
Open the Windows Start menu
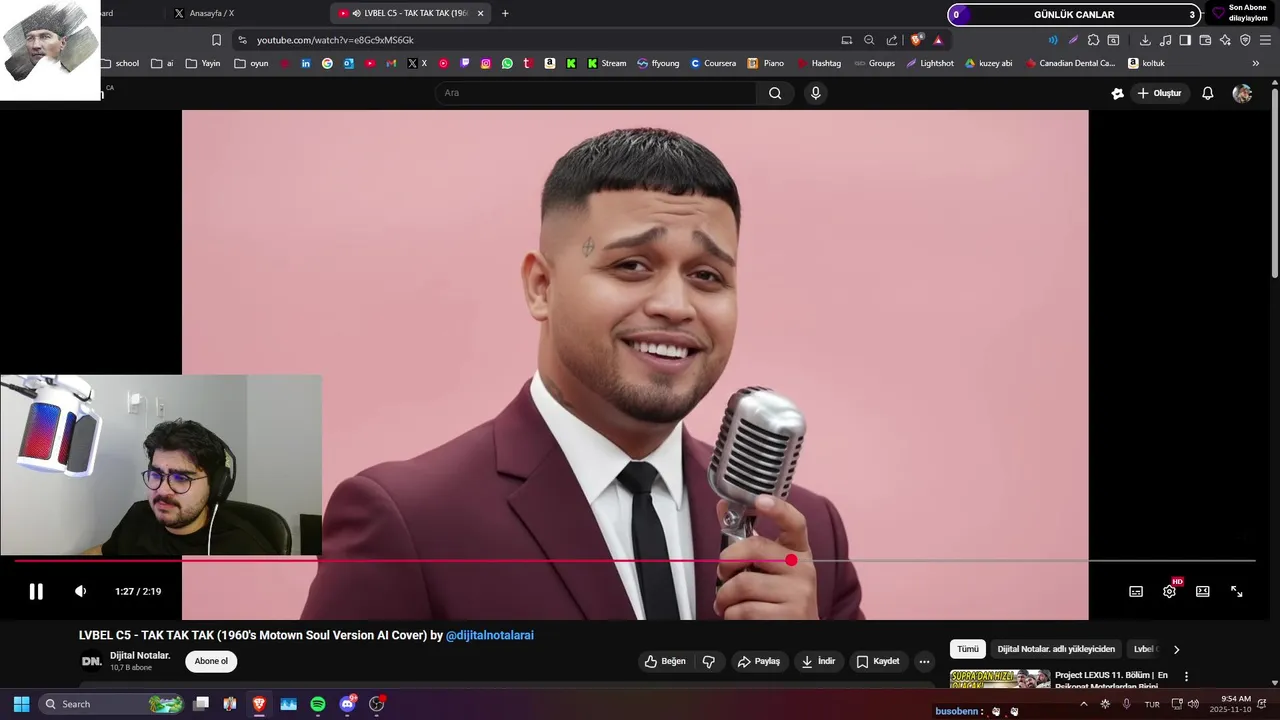click(x=21, y=704)
